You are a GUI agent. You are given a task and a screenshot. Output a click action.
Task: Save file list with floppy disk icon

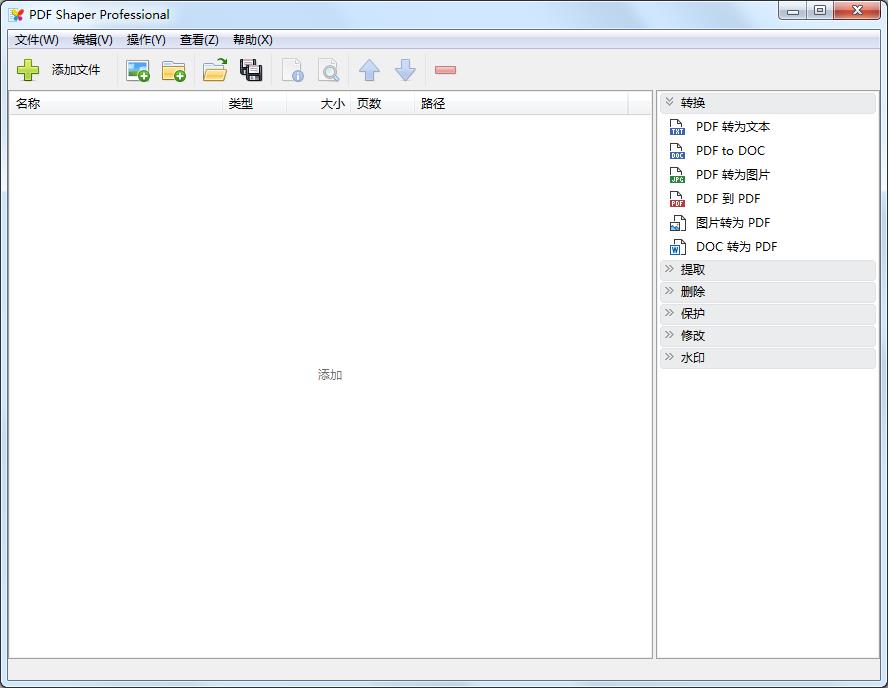[x=251, y=70]
